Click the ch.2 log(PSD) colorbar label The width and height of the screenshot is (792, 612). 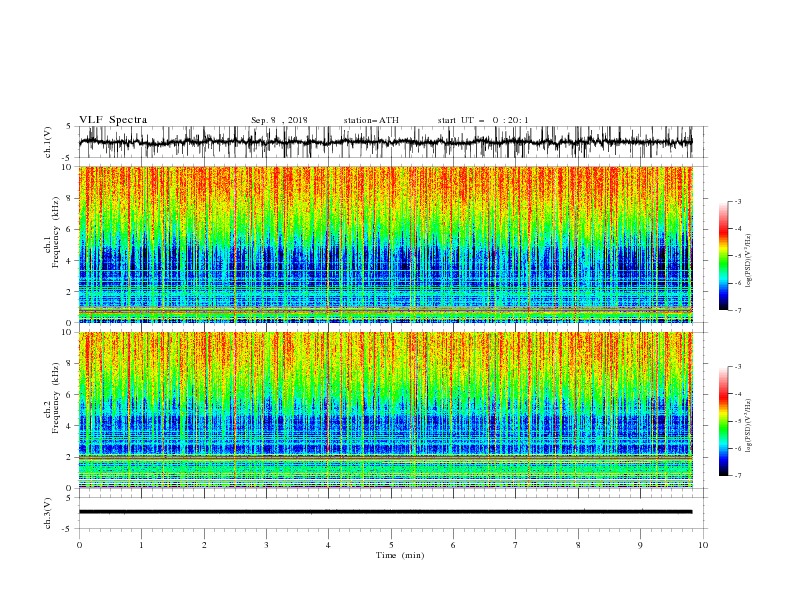coord(748,425)
